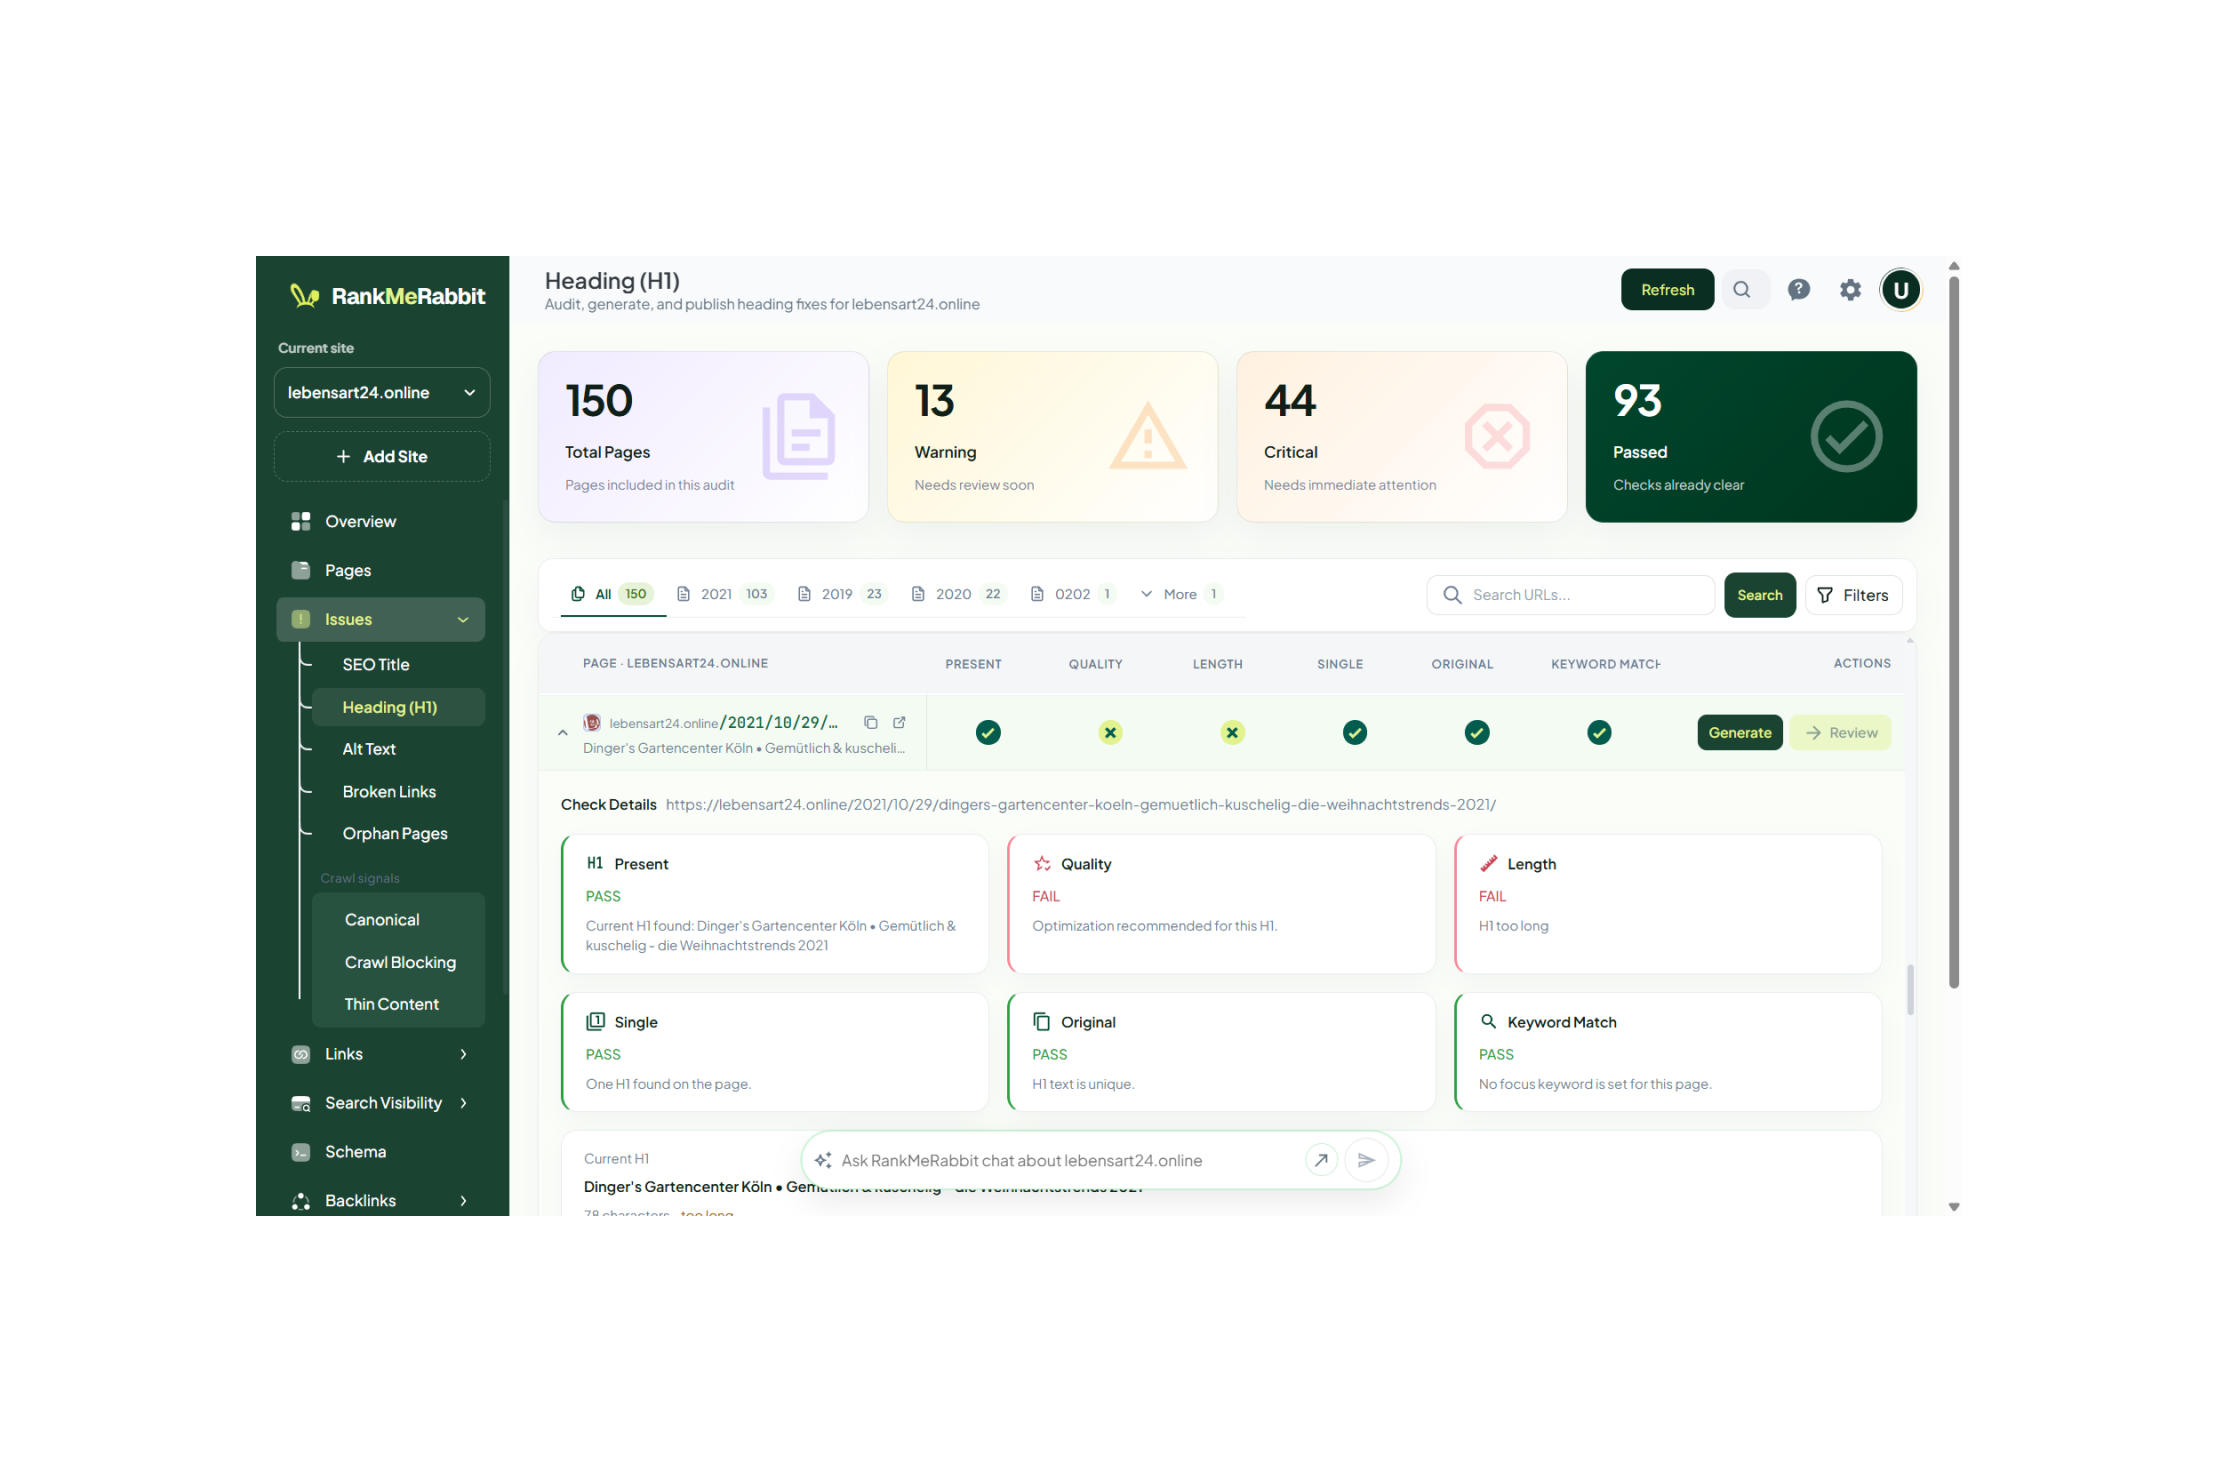Open the user avatar menu
Image resolution: width=2219 pixels, height=1472 pixels.
1900,290
